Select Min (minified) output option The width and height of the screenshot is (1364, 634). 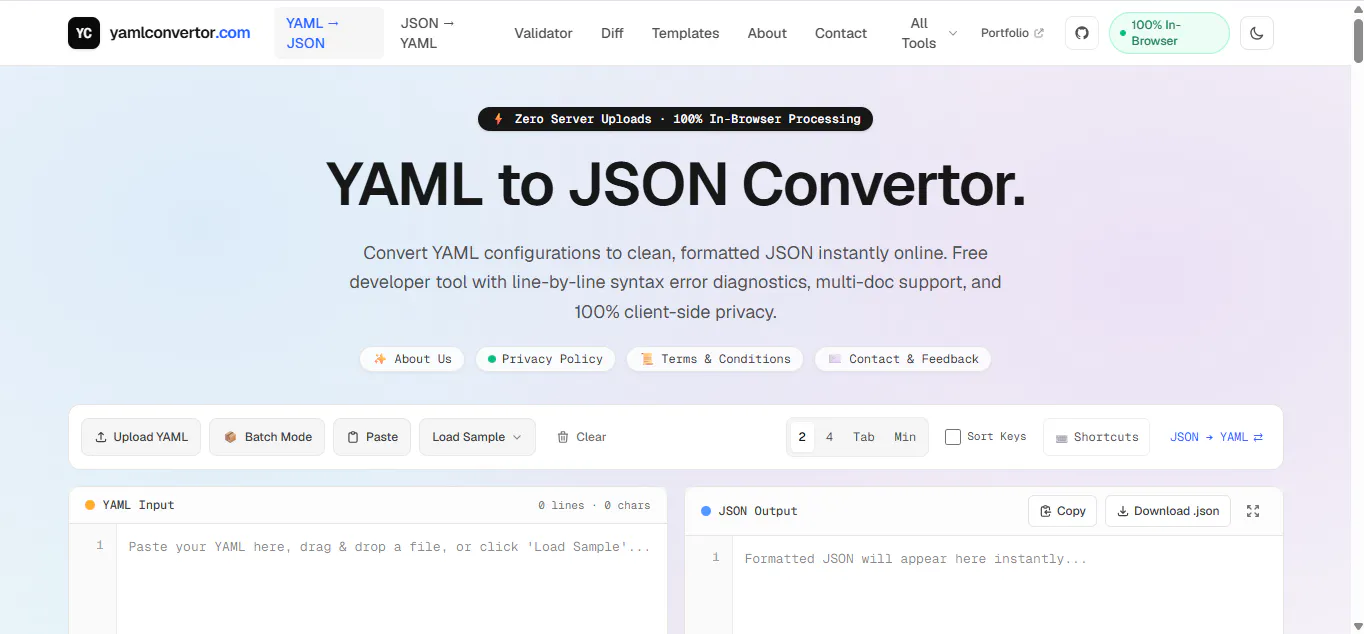coord(905,437)
